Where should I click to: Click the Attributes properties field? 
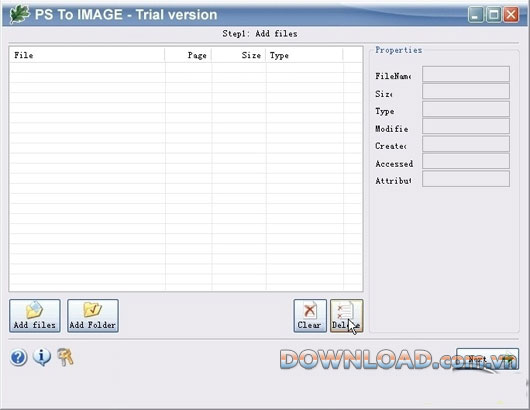pyautogui.click(x=466, y=179)
